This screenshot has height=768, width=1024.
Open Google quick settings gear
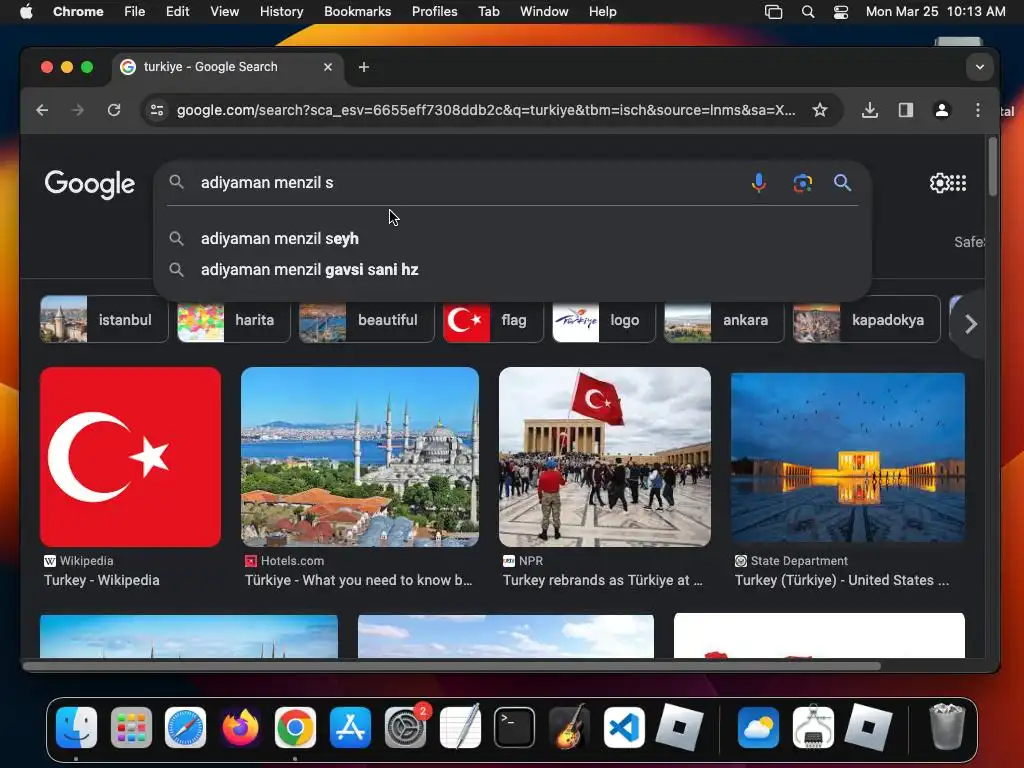tap(939, 183)
